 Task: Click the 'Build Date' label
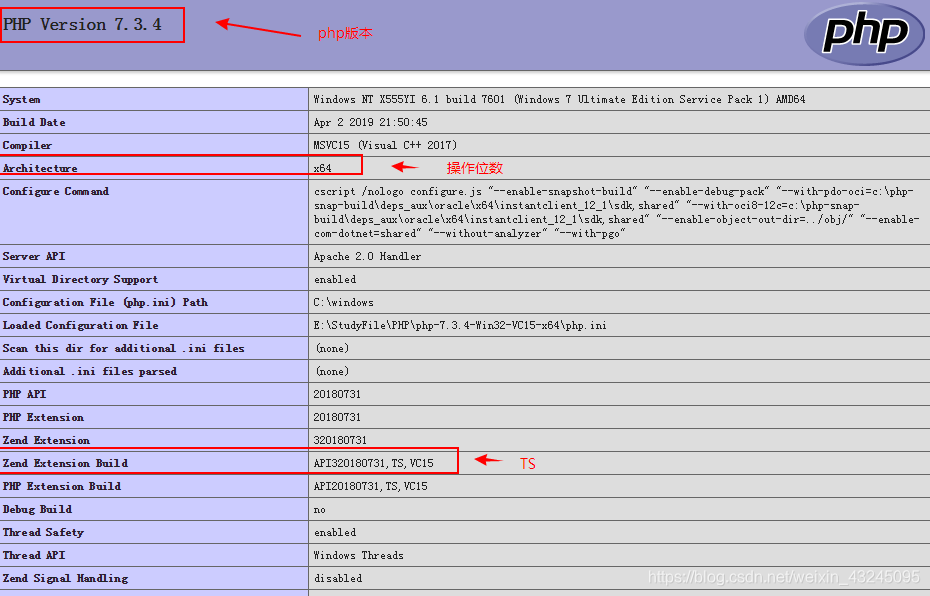click(34, 122)
